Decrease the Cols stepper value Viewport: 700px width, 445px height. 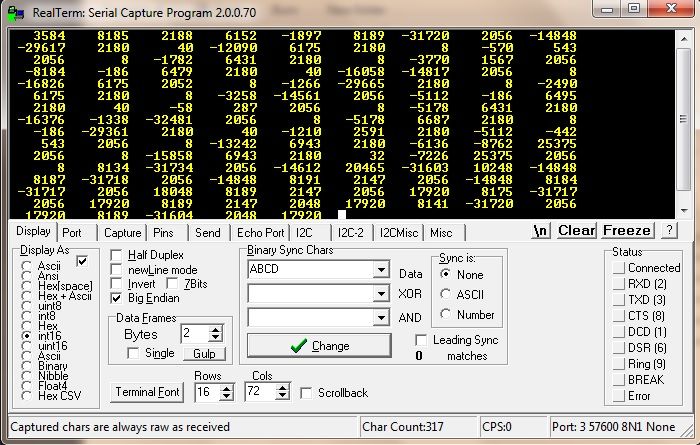click(x=282, y=396)
